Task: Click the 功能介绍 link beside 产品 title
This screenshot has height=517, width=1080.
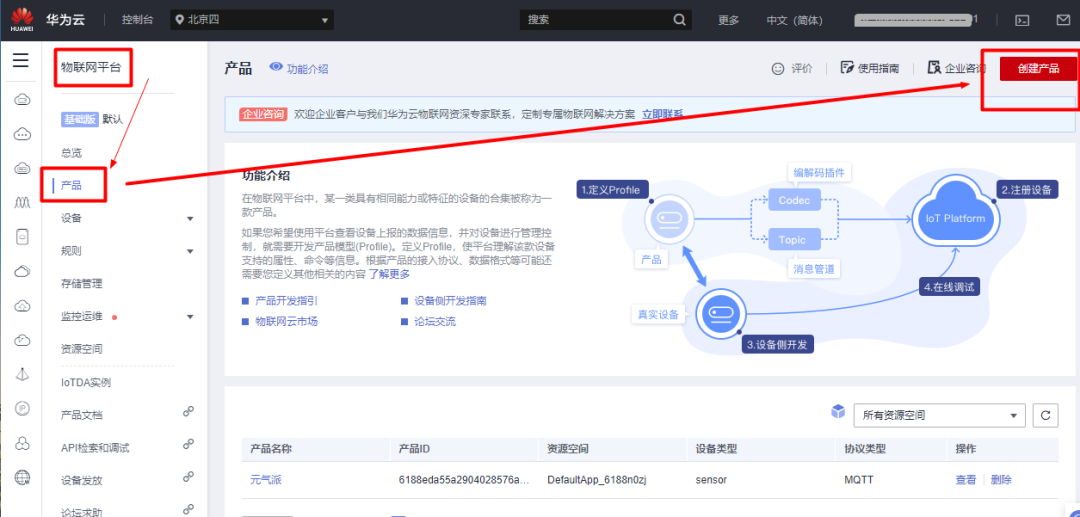Action: pos(307,68)
